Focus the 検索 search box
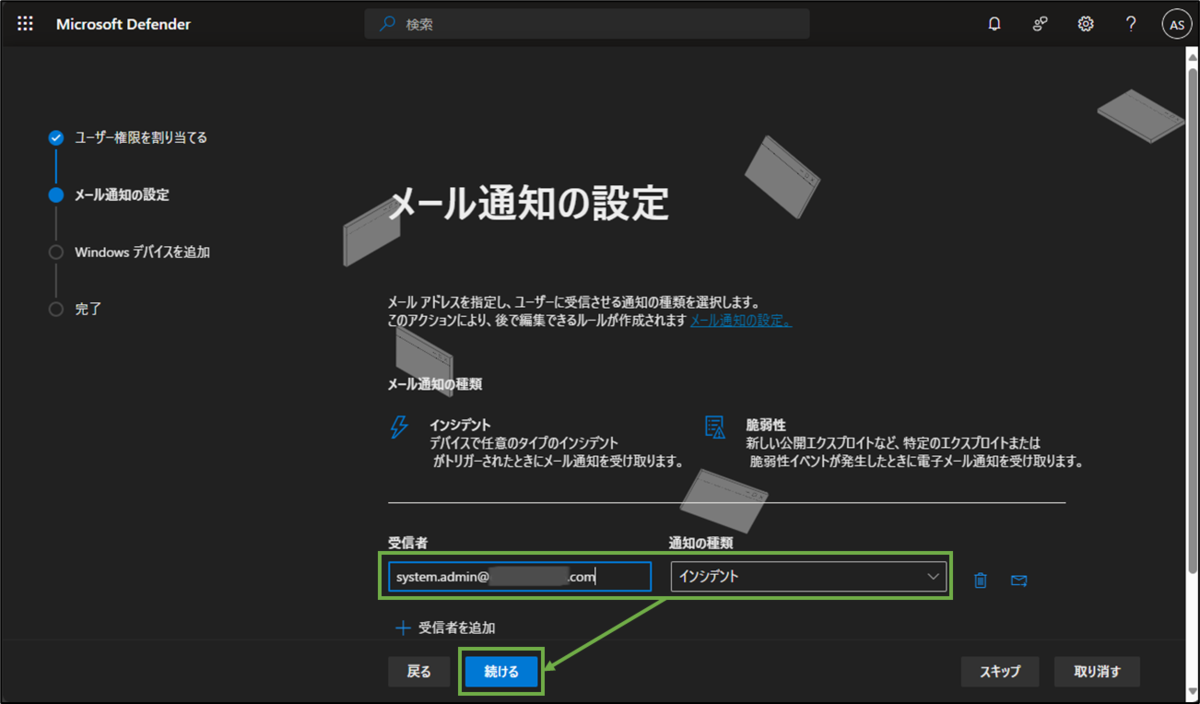The height and width of the screenshot is (704, 1200). 587,24
